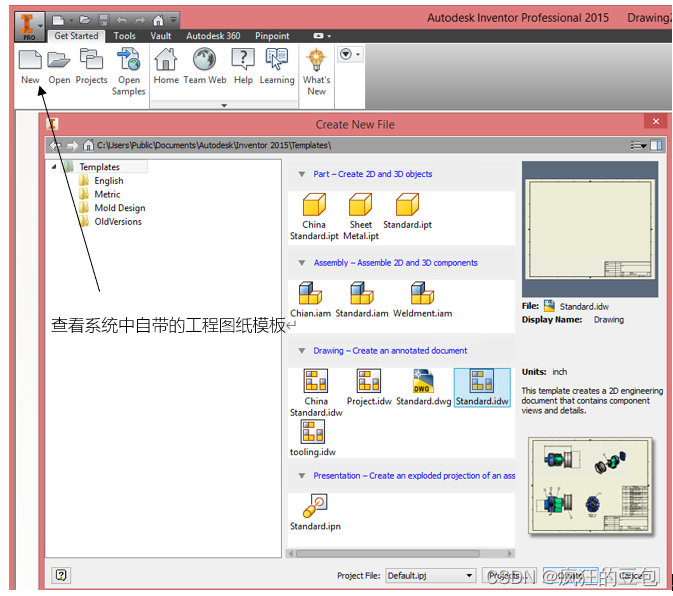Click the Inventor PRO application button
This screenshot has width=673, height=596.
click(29, 26)
